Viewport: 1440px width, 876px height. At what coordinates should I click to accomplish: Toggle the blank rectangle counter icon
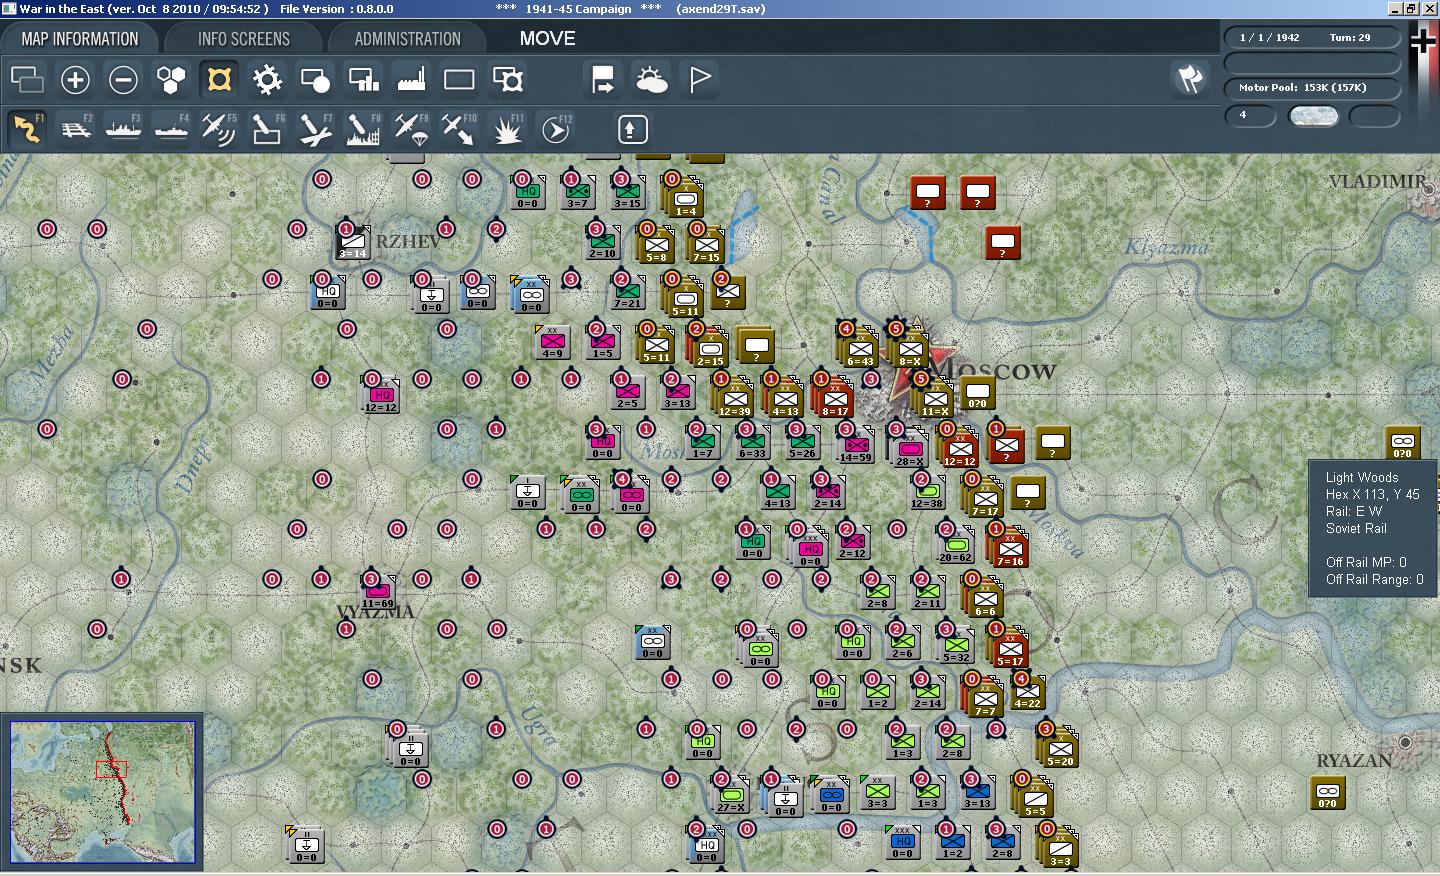459,79
